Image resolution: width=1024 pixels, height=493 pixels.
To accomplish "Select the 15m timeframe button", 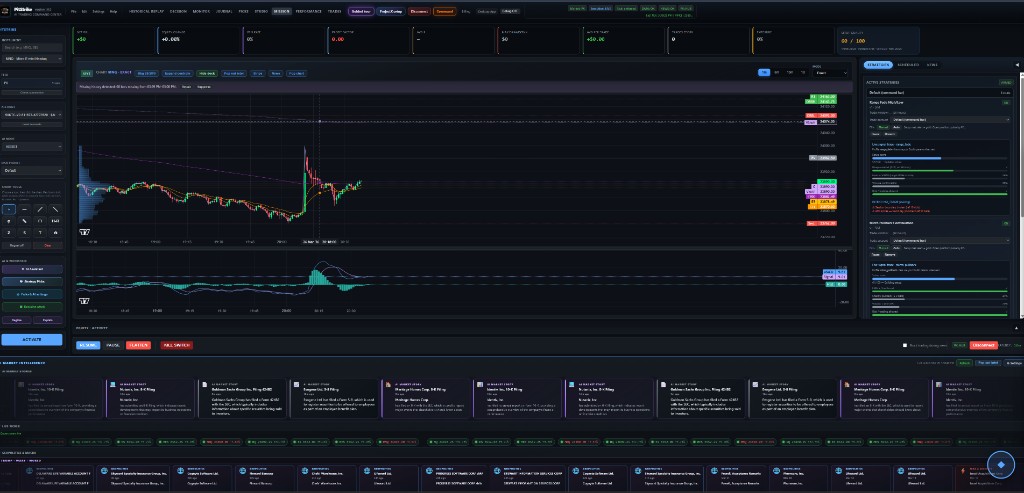I will [790, 72].
